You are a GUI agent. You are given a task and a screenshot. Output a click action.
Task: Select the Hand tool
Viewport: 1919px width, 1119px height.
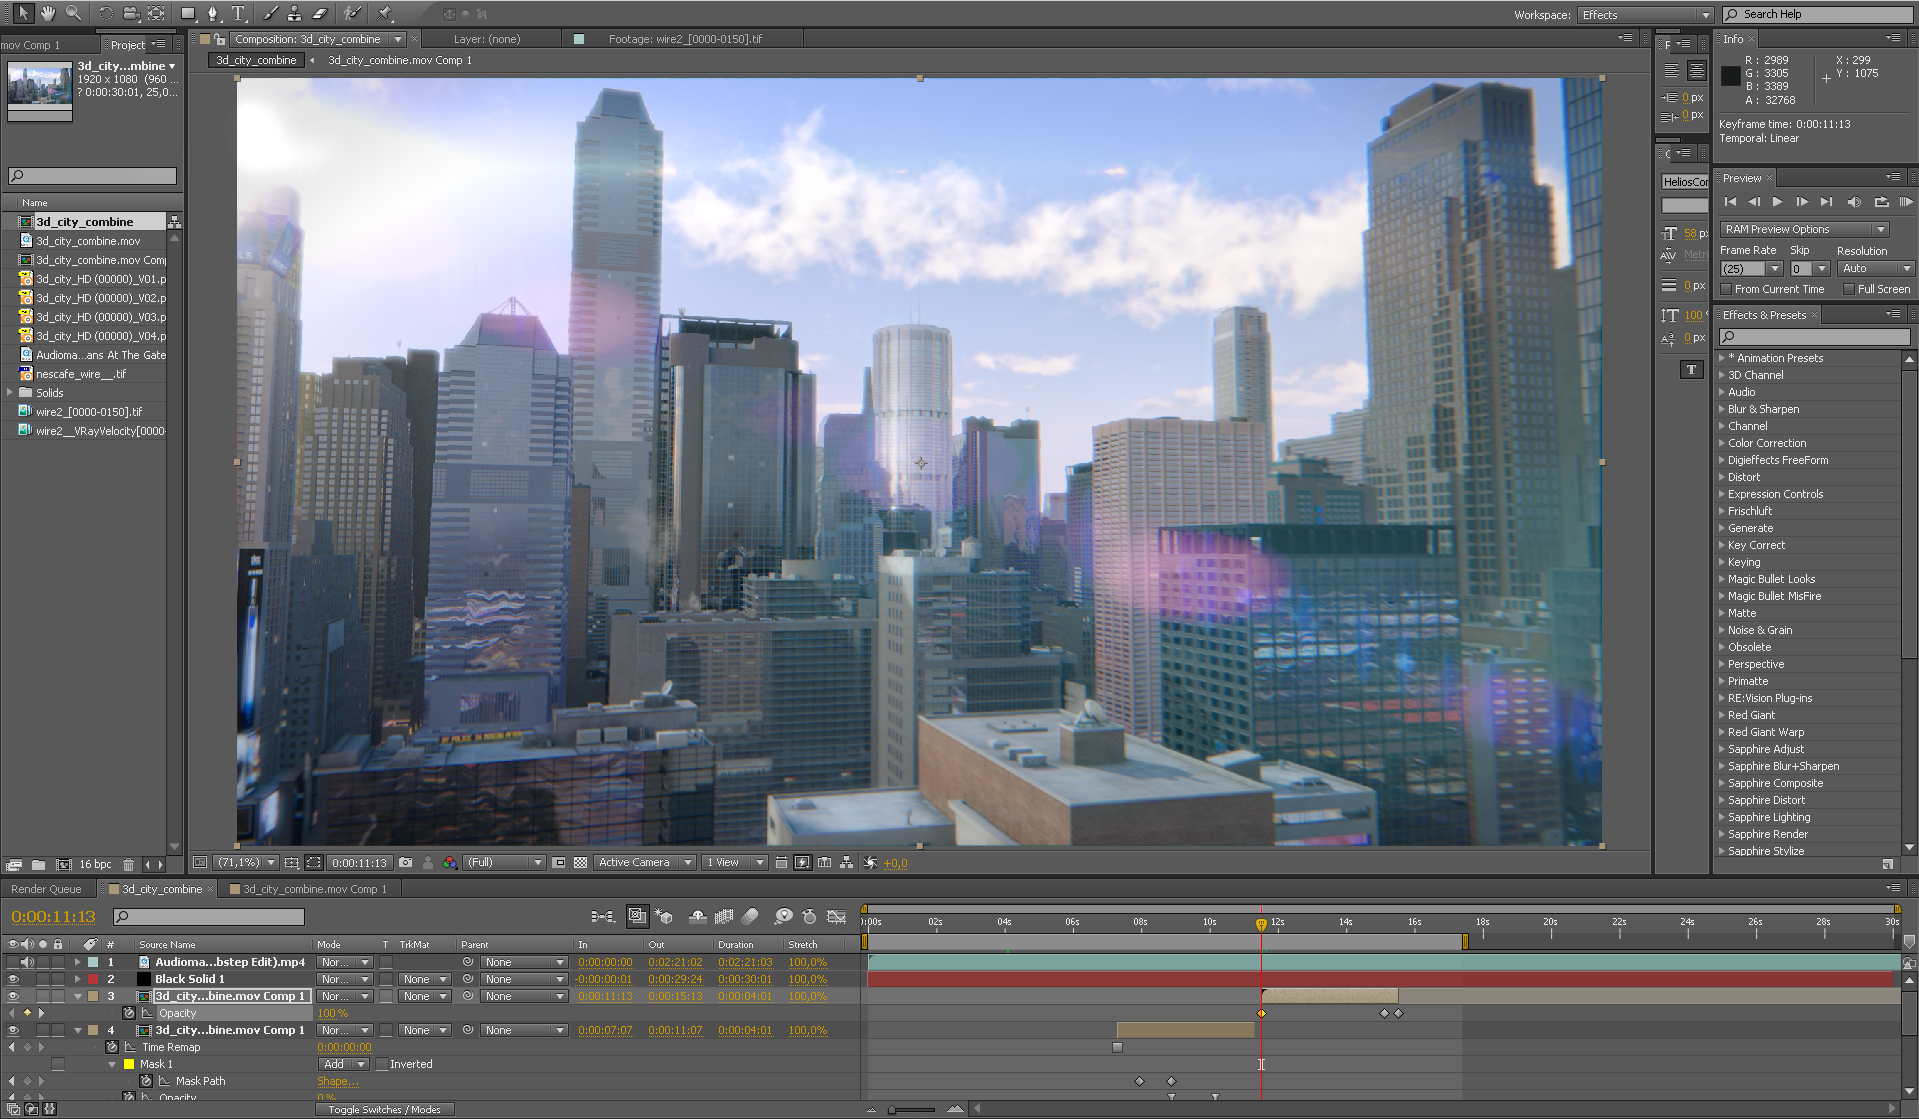coord(48,13)
